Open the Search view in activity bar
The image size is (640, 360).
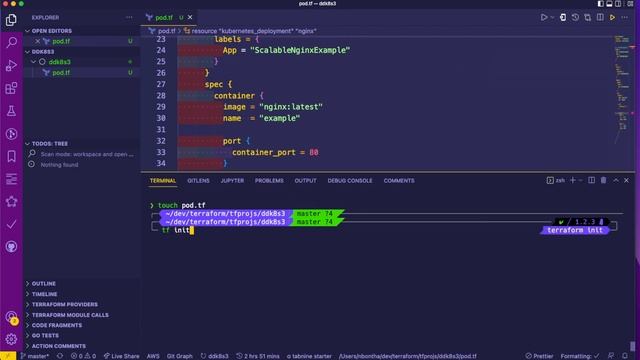tap(11, 42)
